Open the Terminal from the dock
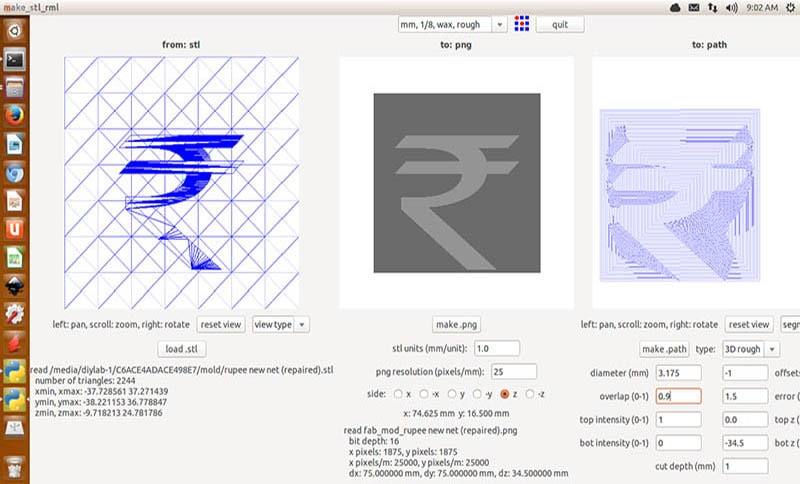Image resolution: width=800 pixels, height=484 pixels. (14, 60)
